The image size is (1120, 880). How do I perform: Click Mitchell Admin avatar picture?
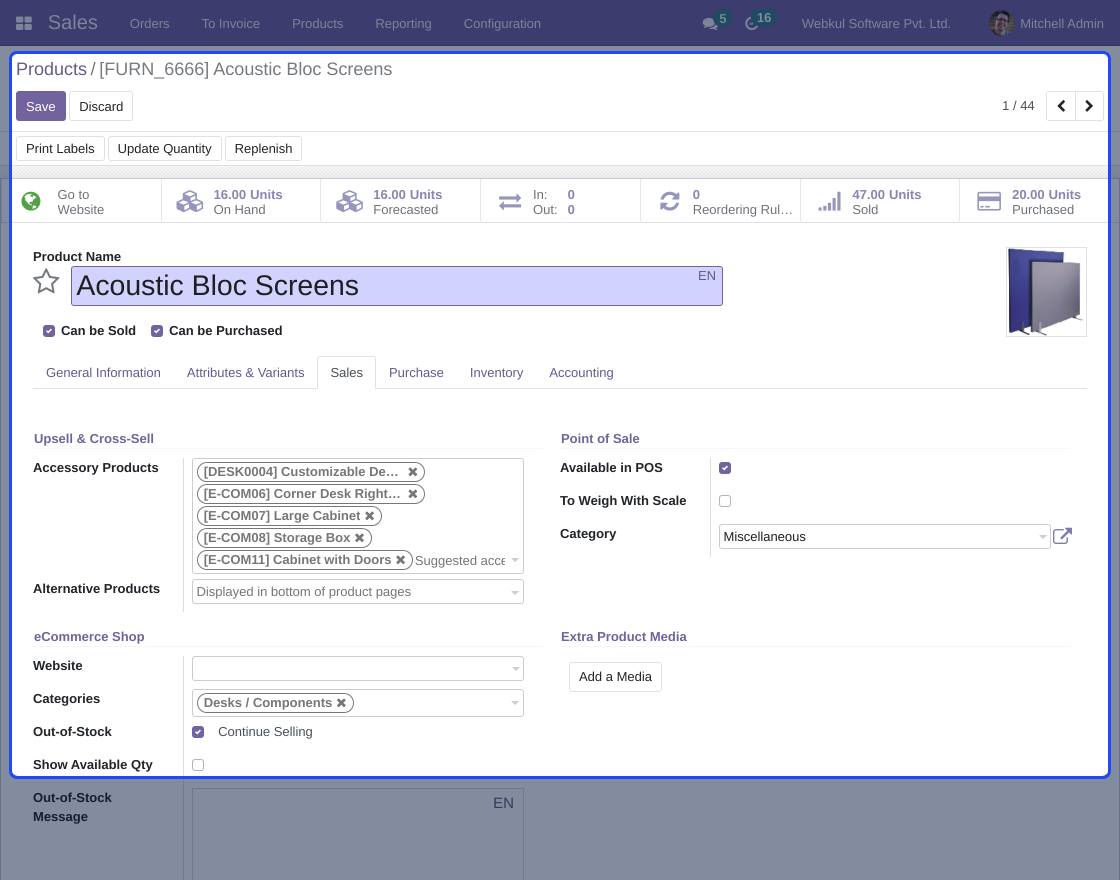1001,24
